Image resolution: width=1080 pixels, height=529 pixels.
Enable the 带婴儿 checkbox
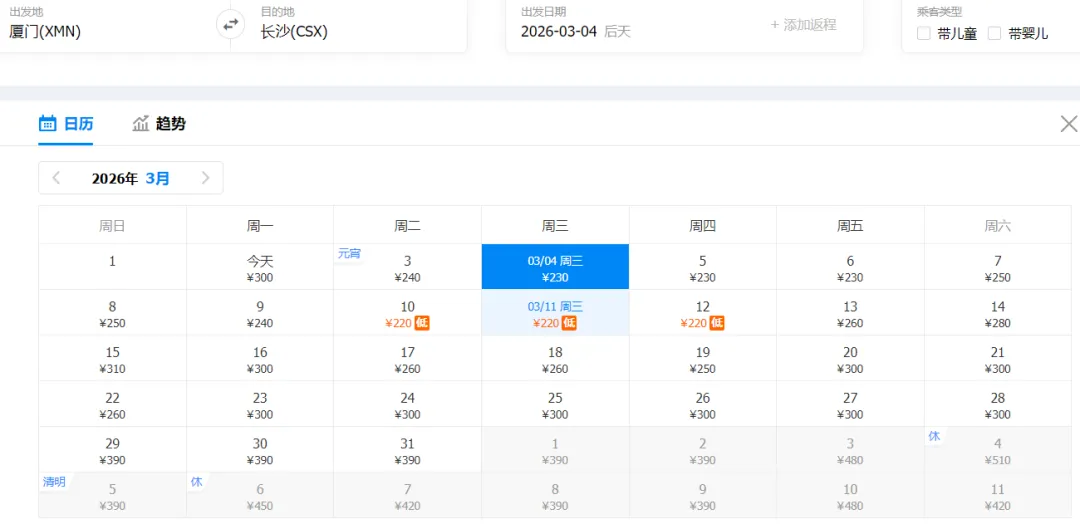point(995,34)
